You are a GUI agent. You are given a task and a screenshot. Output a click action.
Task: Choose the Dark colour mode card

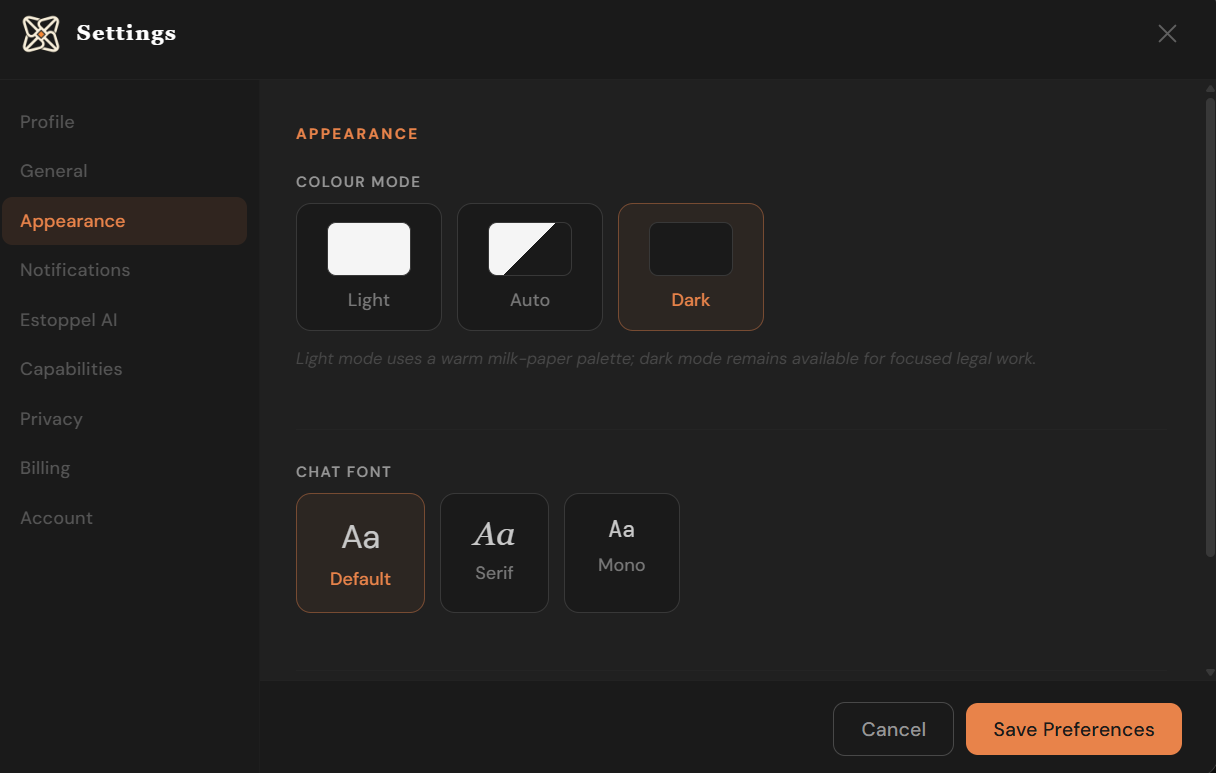pyautogui.click(x=691, y=267)
